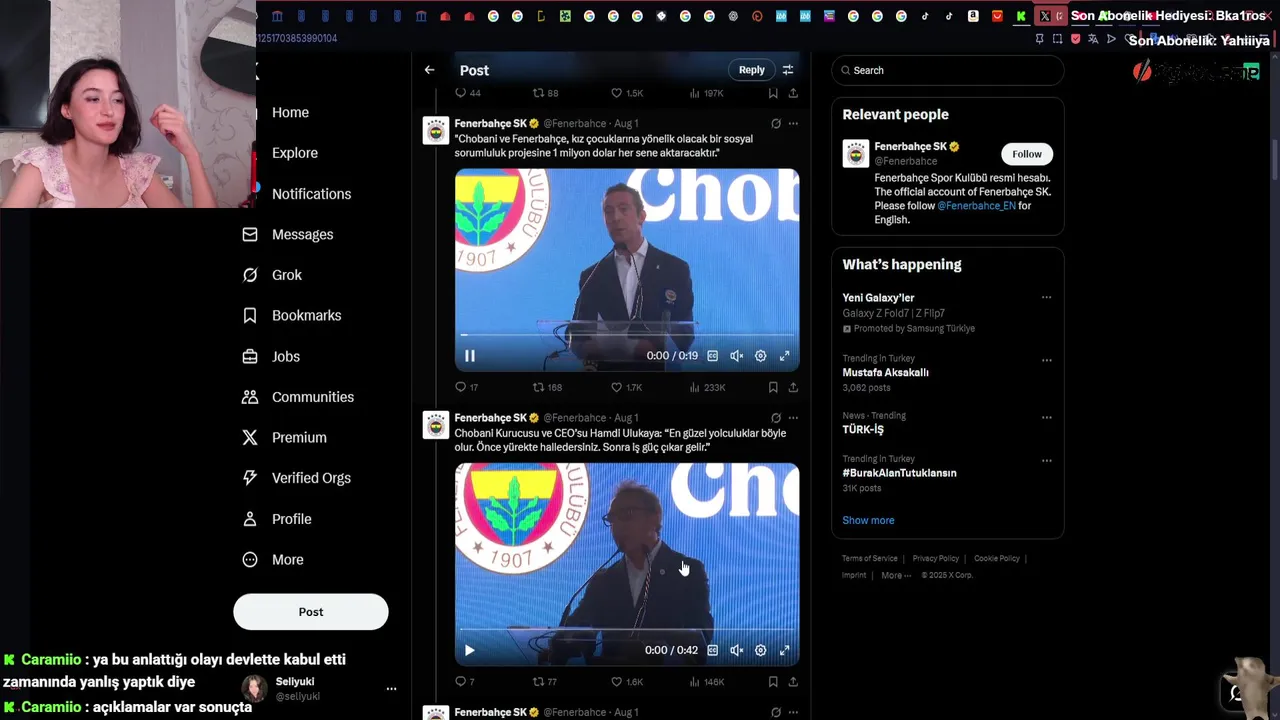
Task: Open Explore in the sidebar
Action: [x=295, y=153]
